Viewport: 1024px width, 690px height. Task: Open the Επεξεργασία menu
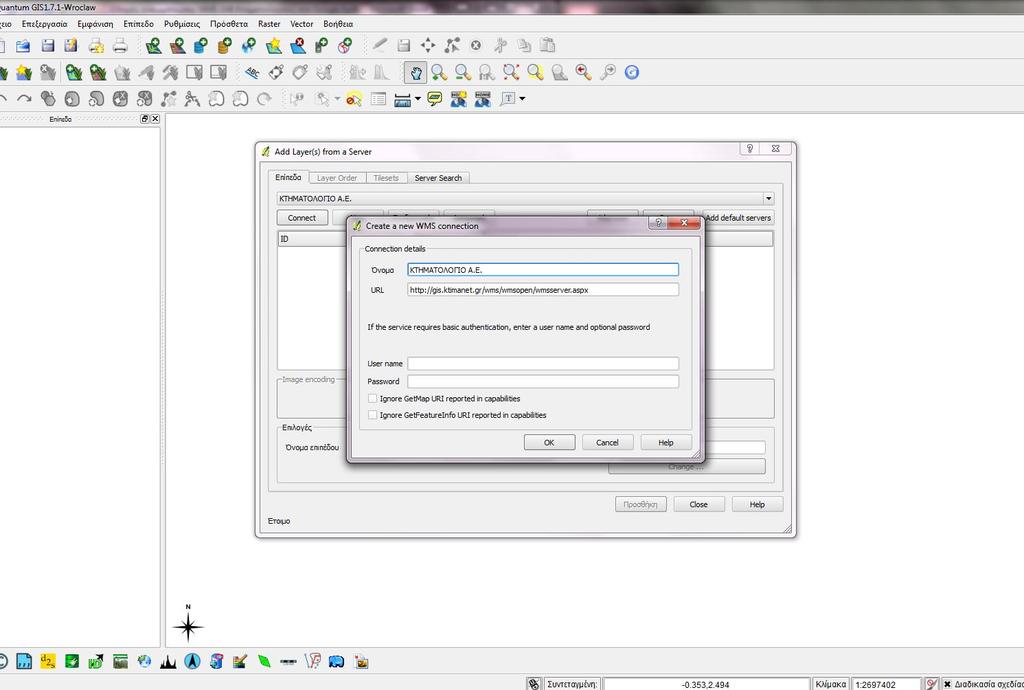44,24
